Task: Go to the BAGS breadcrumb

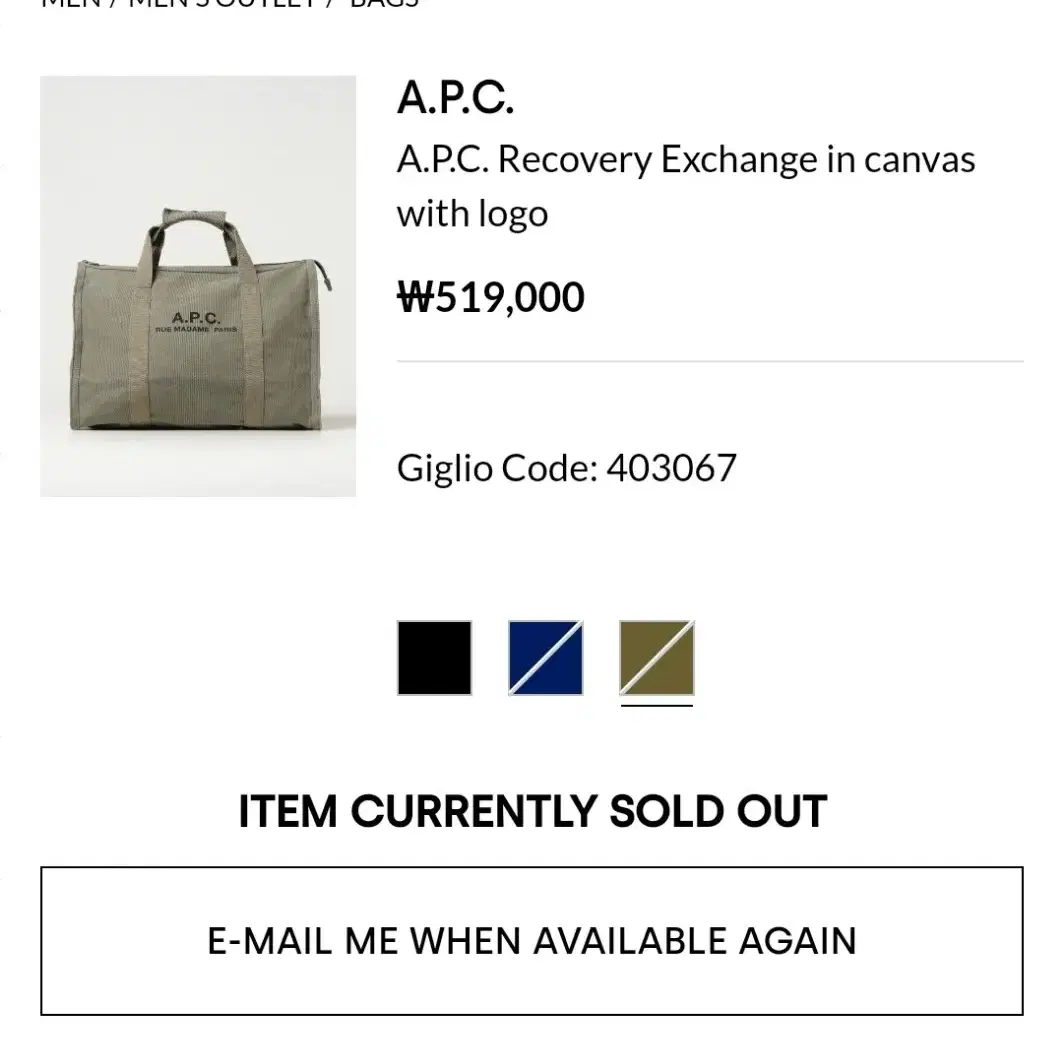Action: click(x=384, y=3)
